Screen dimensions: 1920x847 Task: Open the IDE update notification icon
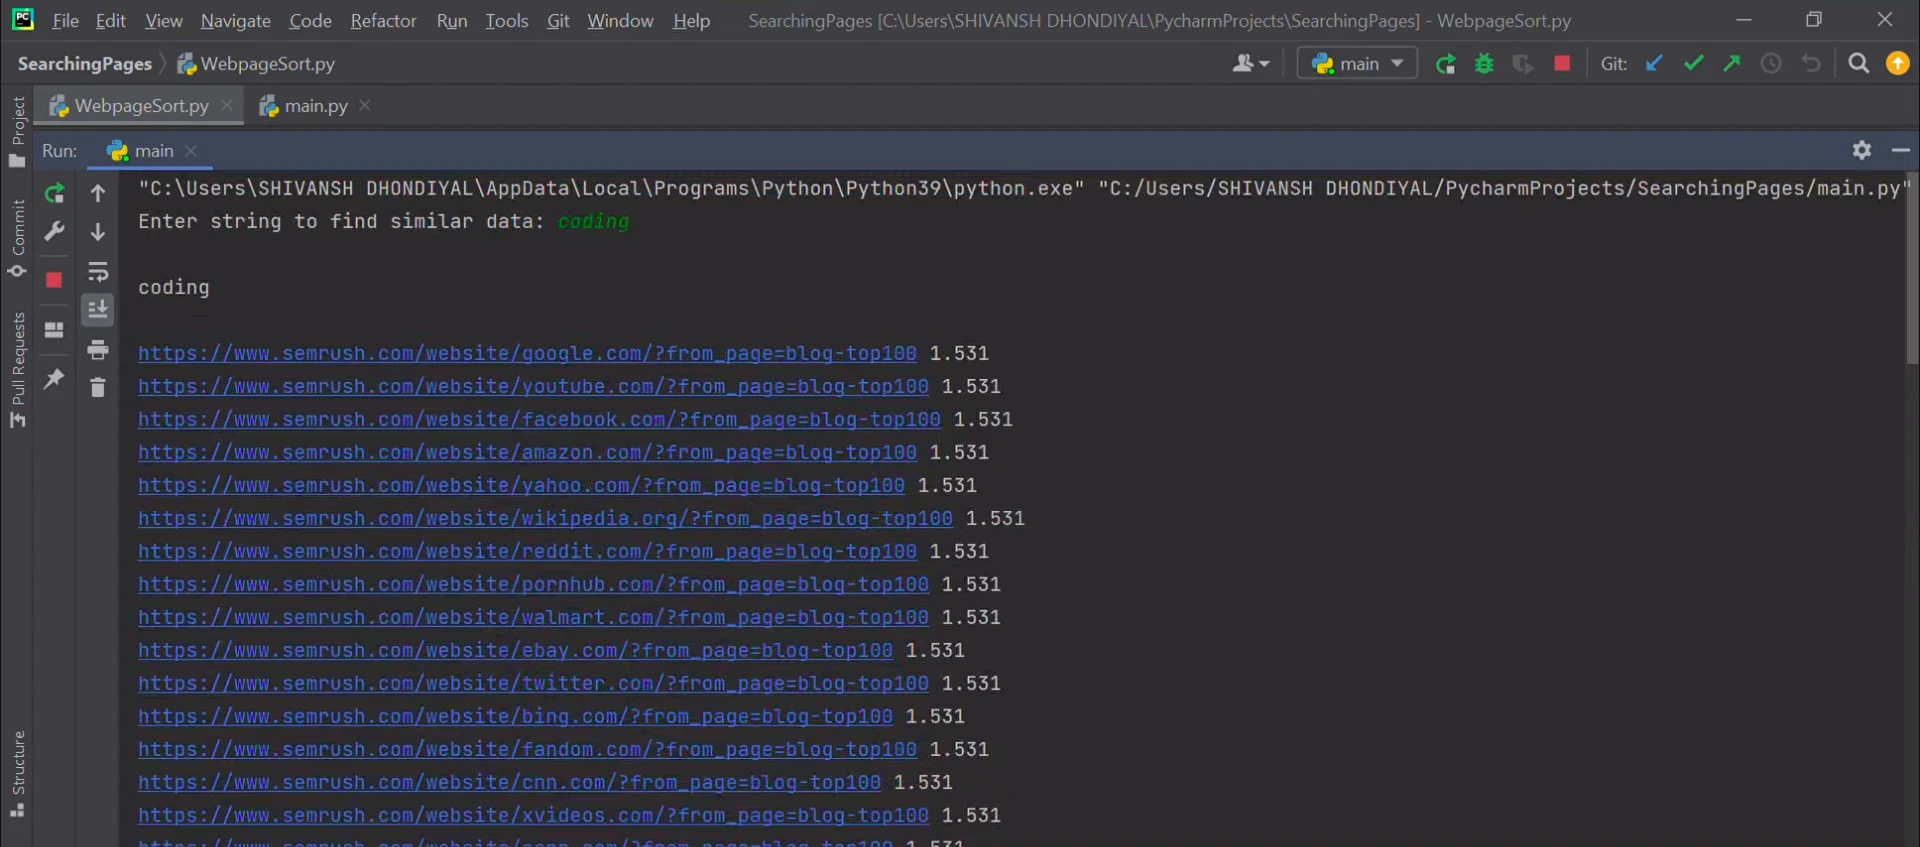tap(1897, 64)
